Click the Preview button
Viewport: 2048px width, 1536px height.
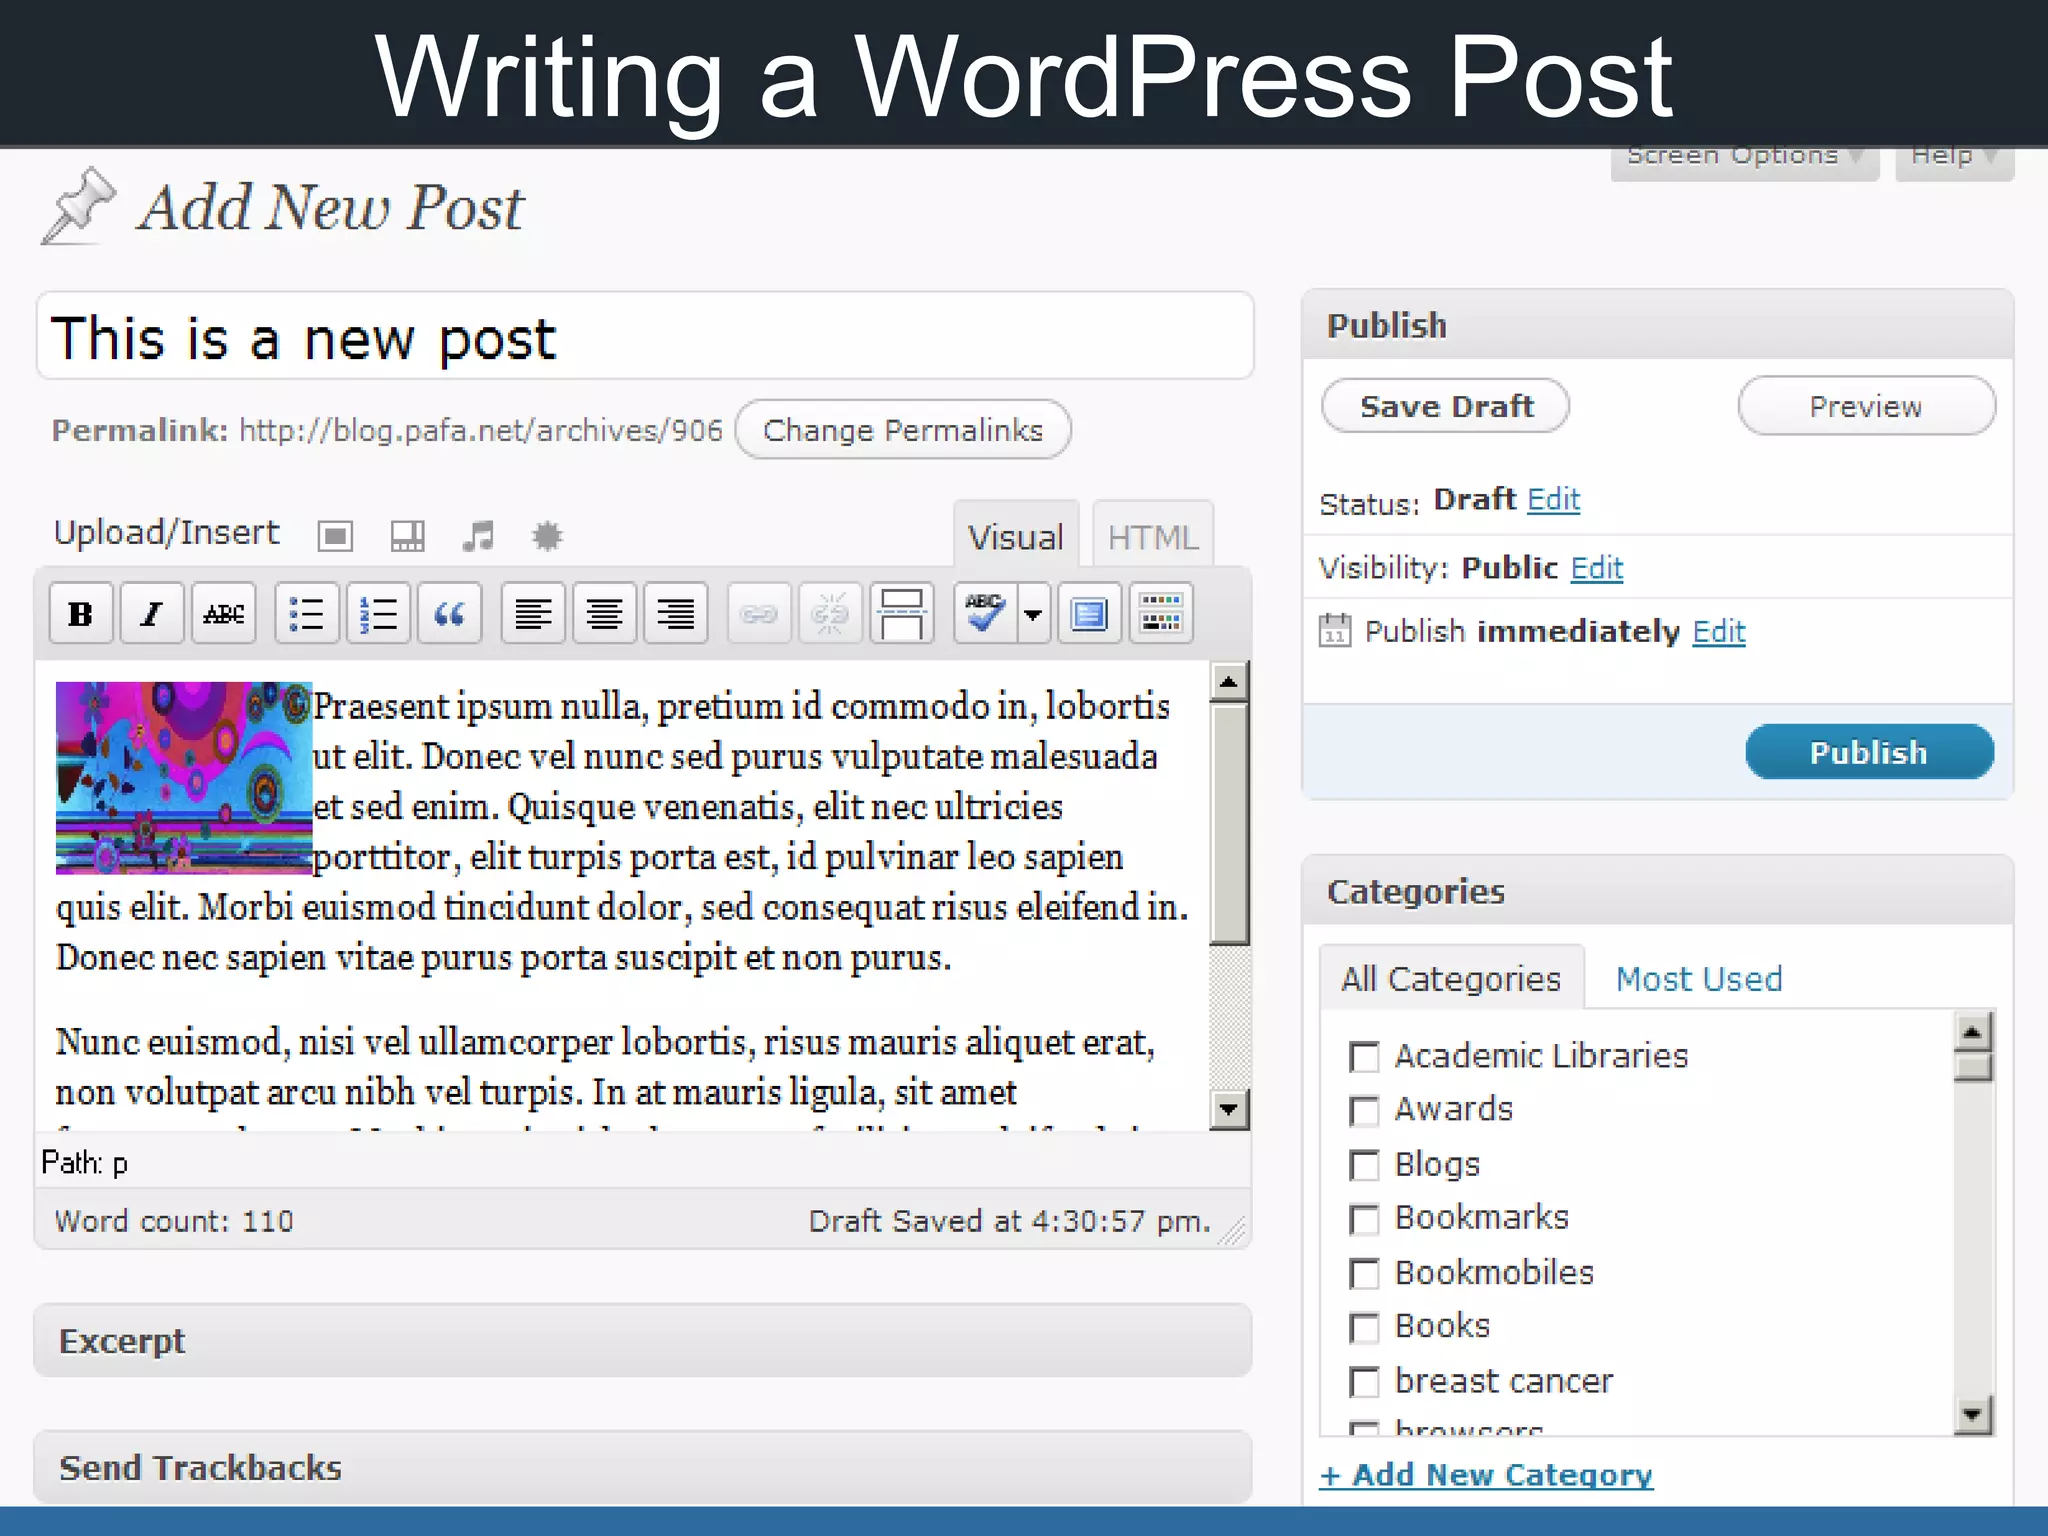(1866, 406)
